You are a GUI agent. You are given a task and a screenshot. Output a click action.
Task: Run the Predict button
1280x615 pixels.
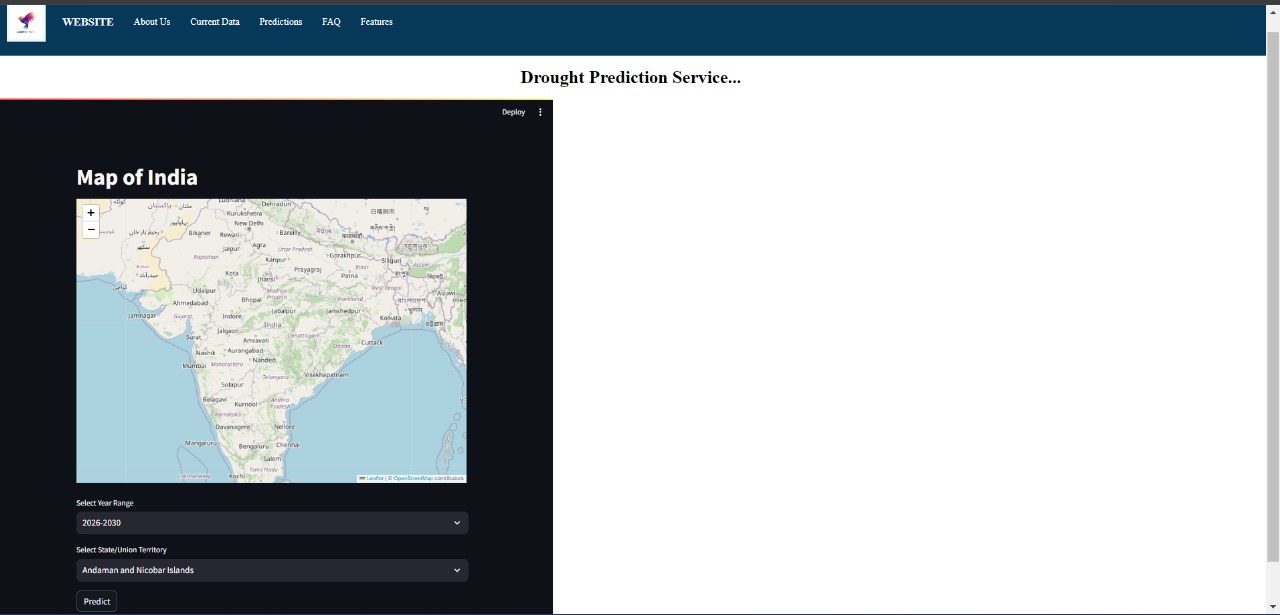pyautogui.click(x=97, y=601)
